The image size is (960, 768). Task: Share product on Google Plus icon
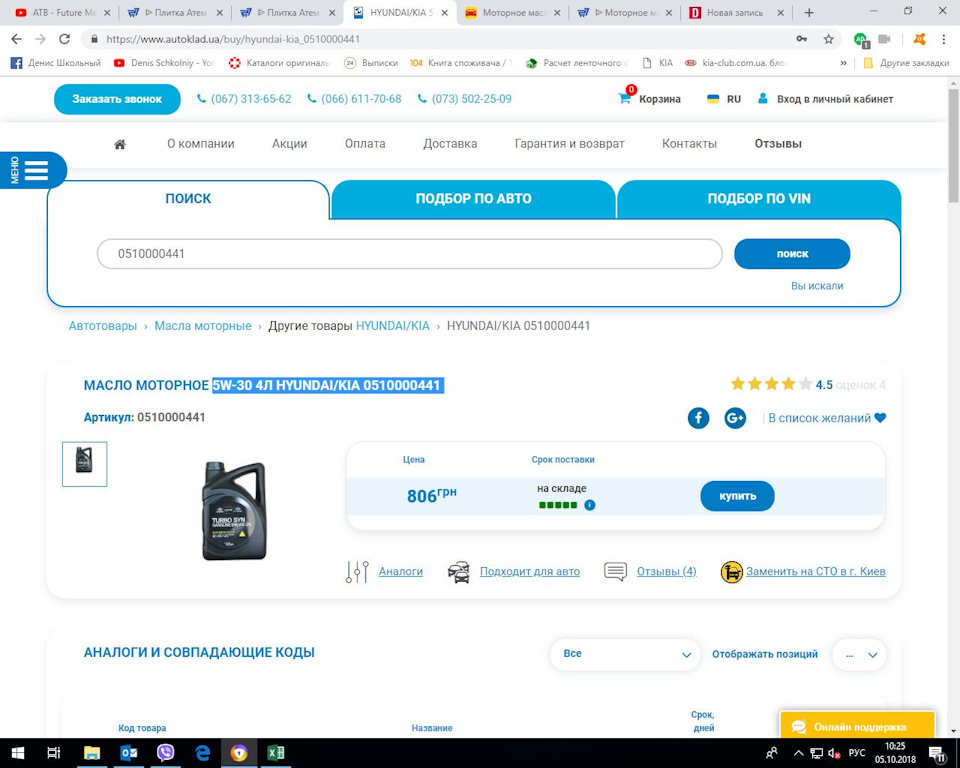click(x=735, y=418)
